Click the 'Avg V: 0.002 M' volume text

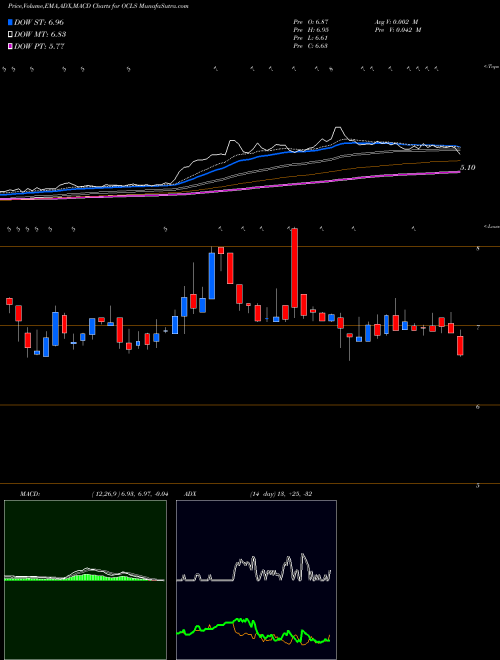point(397,22)
